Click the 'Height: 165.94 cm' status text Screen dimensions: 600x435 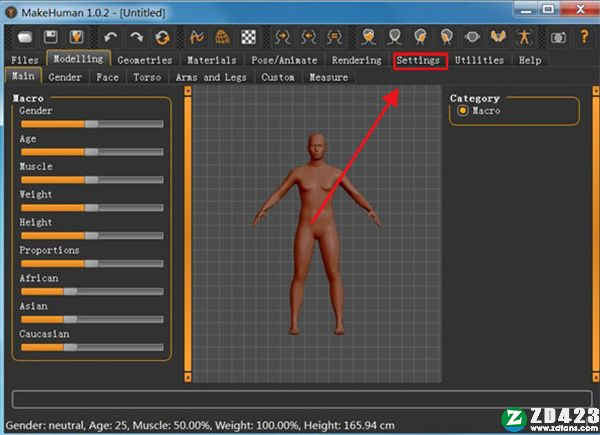point(349,425)
